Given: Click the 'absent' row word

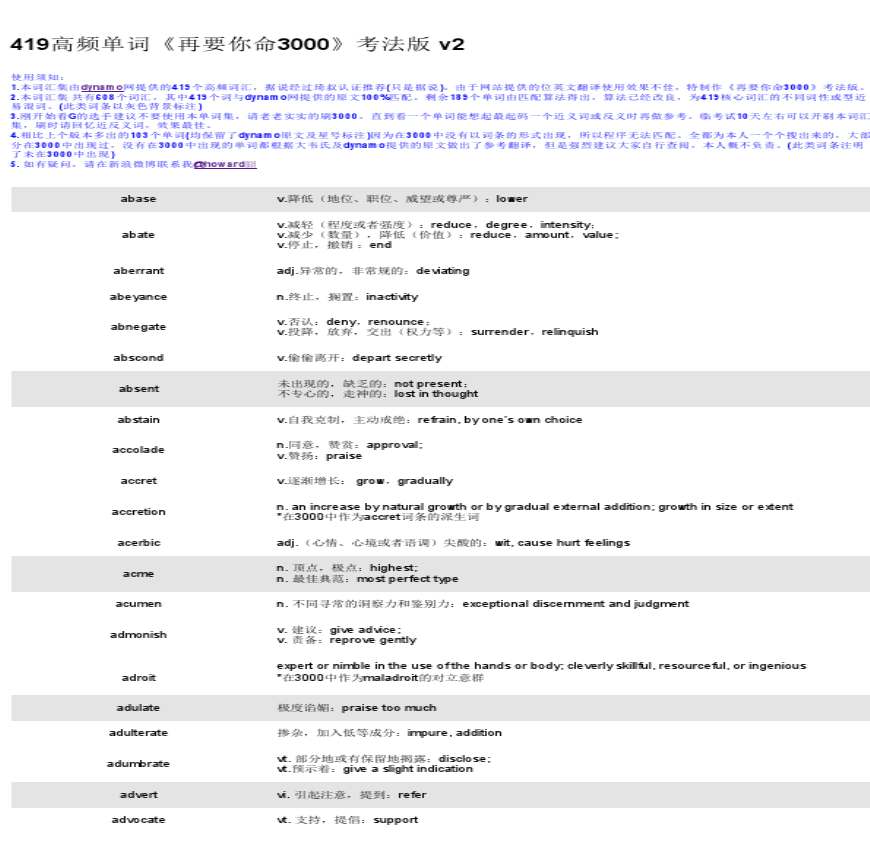Looking at the screenshot, I should point(139,389).
